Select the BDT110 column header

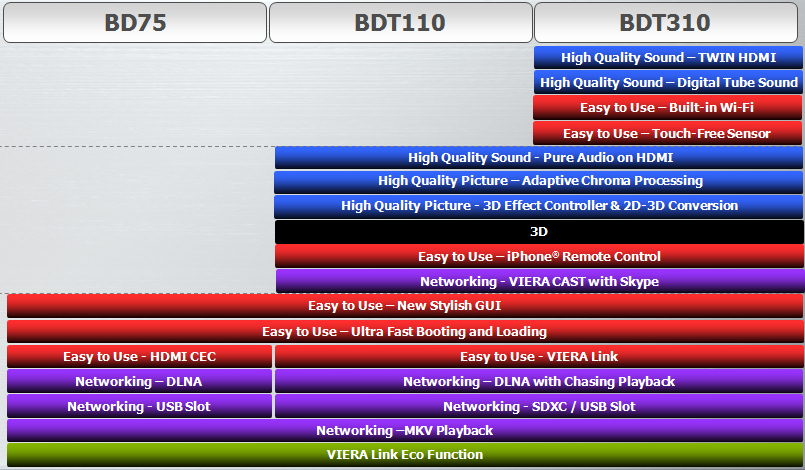point(400,23)
